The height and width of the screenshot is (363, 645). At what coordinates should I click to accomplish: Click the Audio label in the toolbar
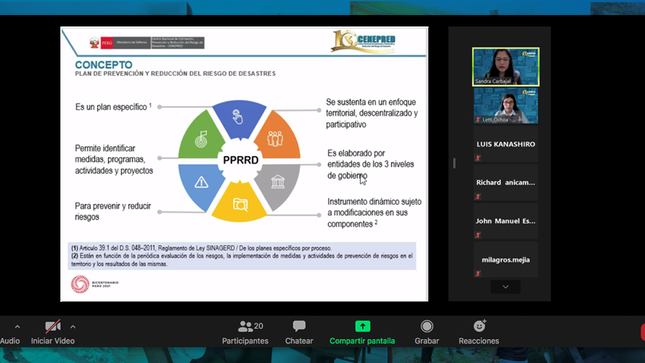click(x=10, y=341)
